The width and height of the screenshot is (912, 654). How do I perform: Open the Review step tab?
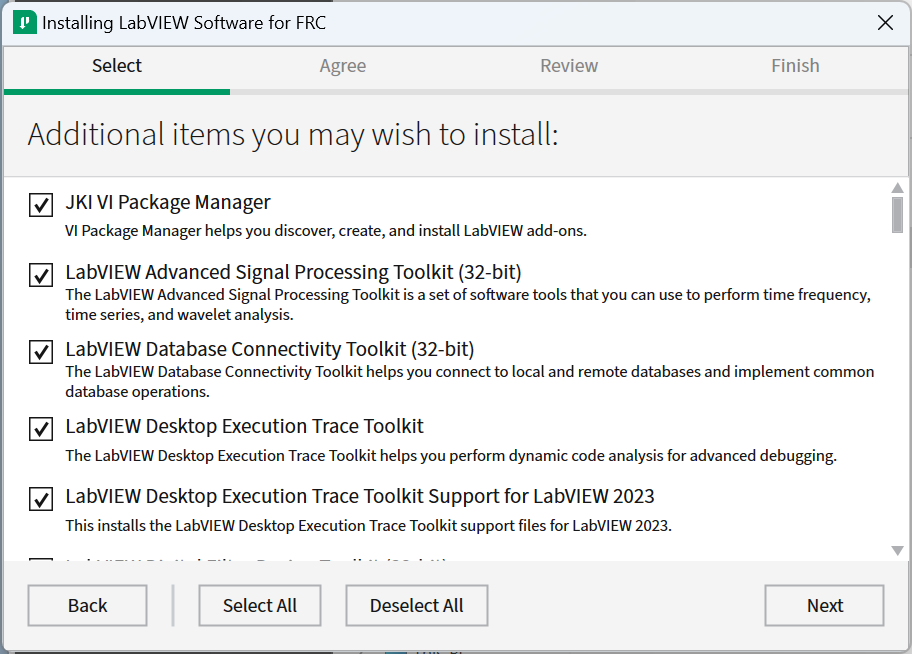click(x=568, y=65)
